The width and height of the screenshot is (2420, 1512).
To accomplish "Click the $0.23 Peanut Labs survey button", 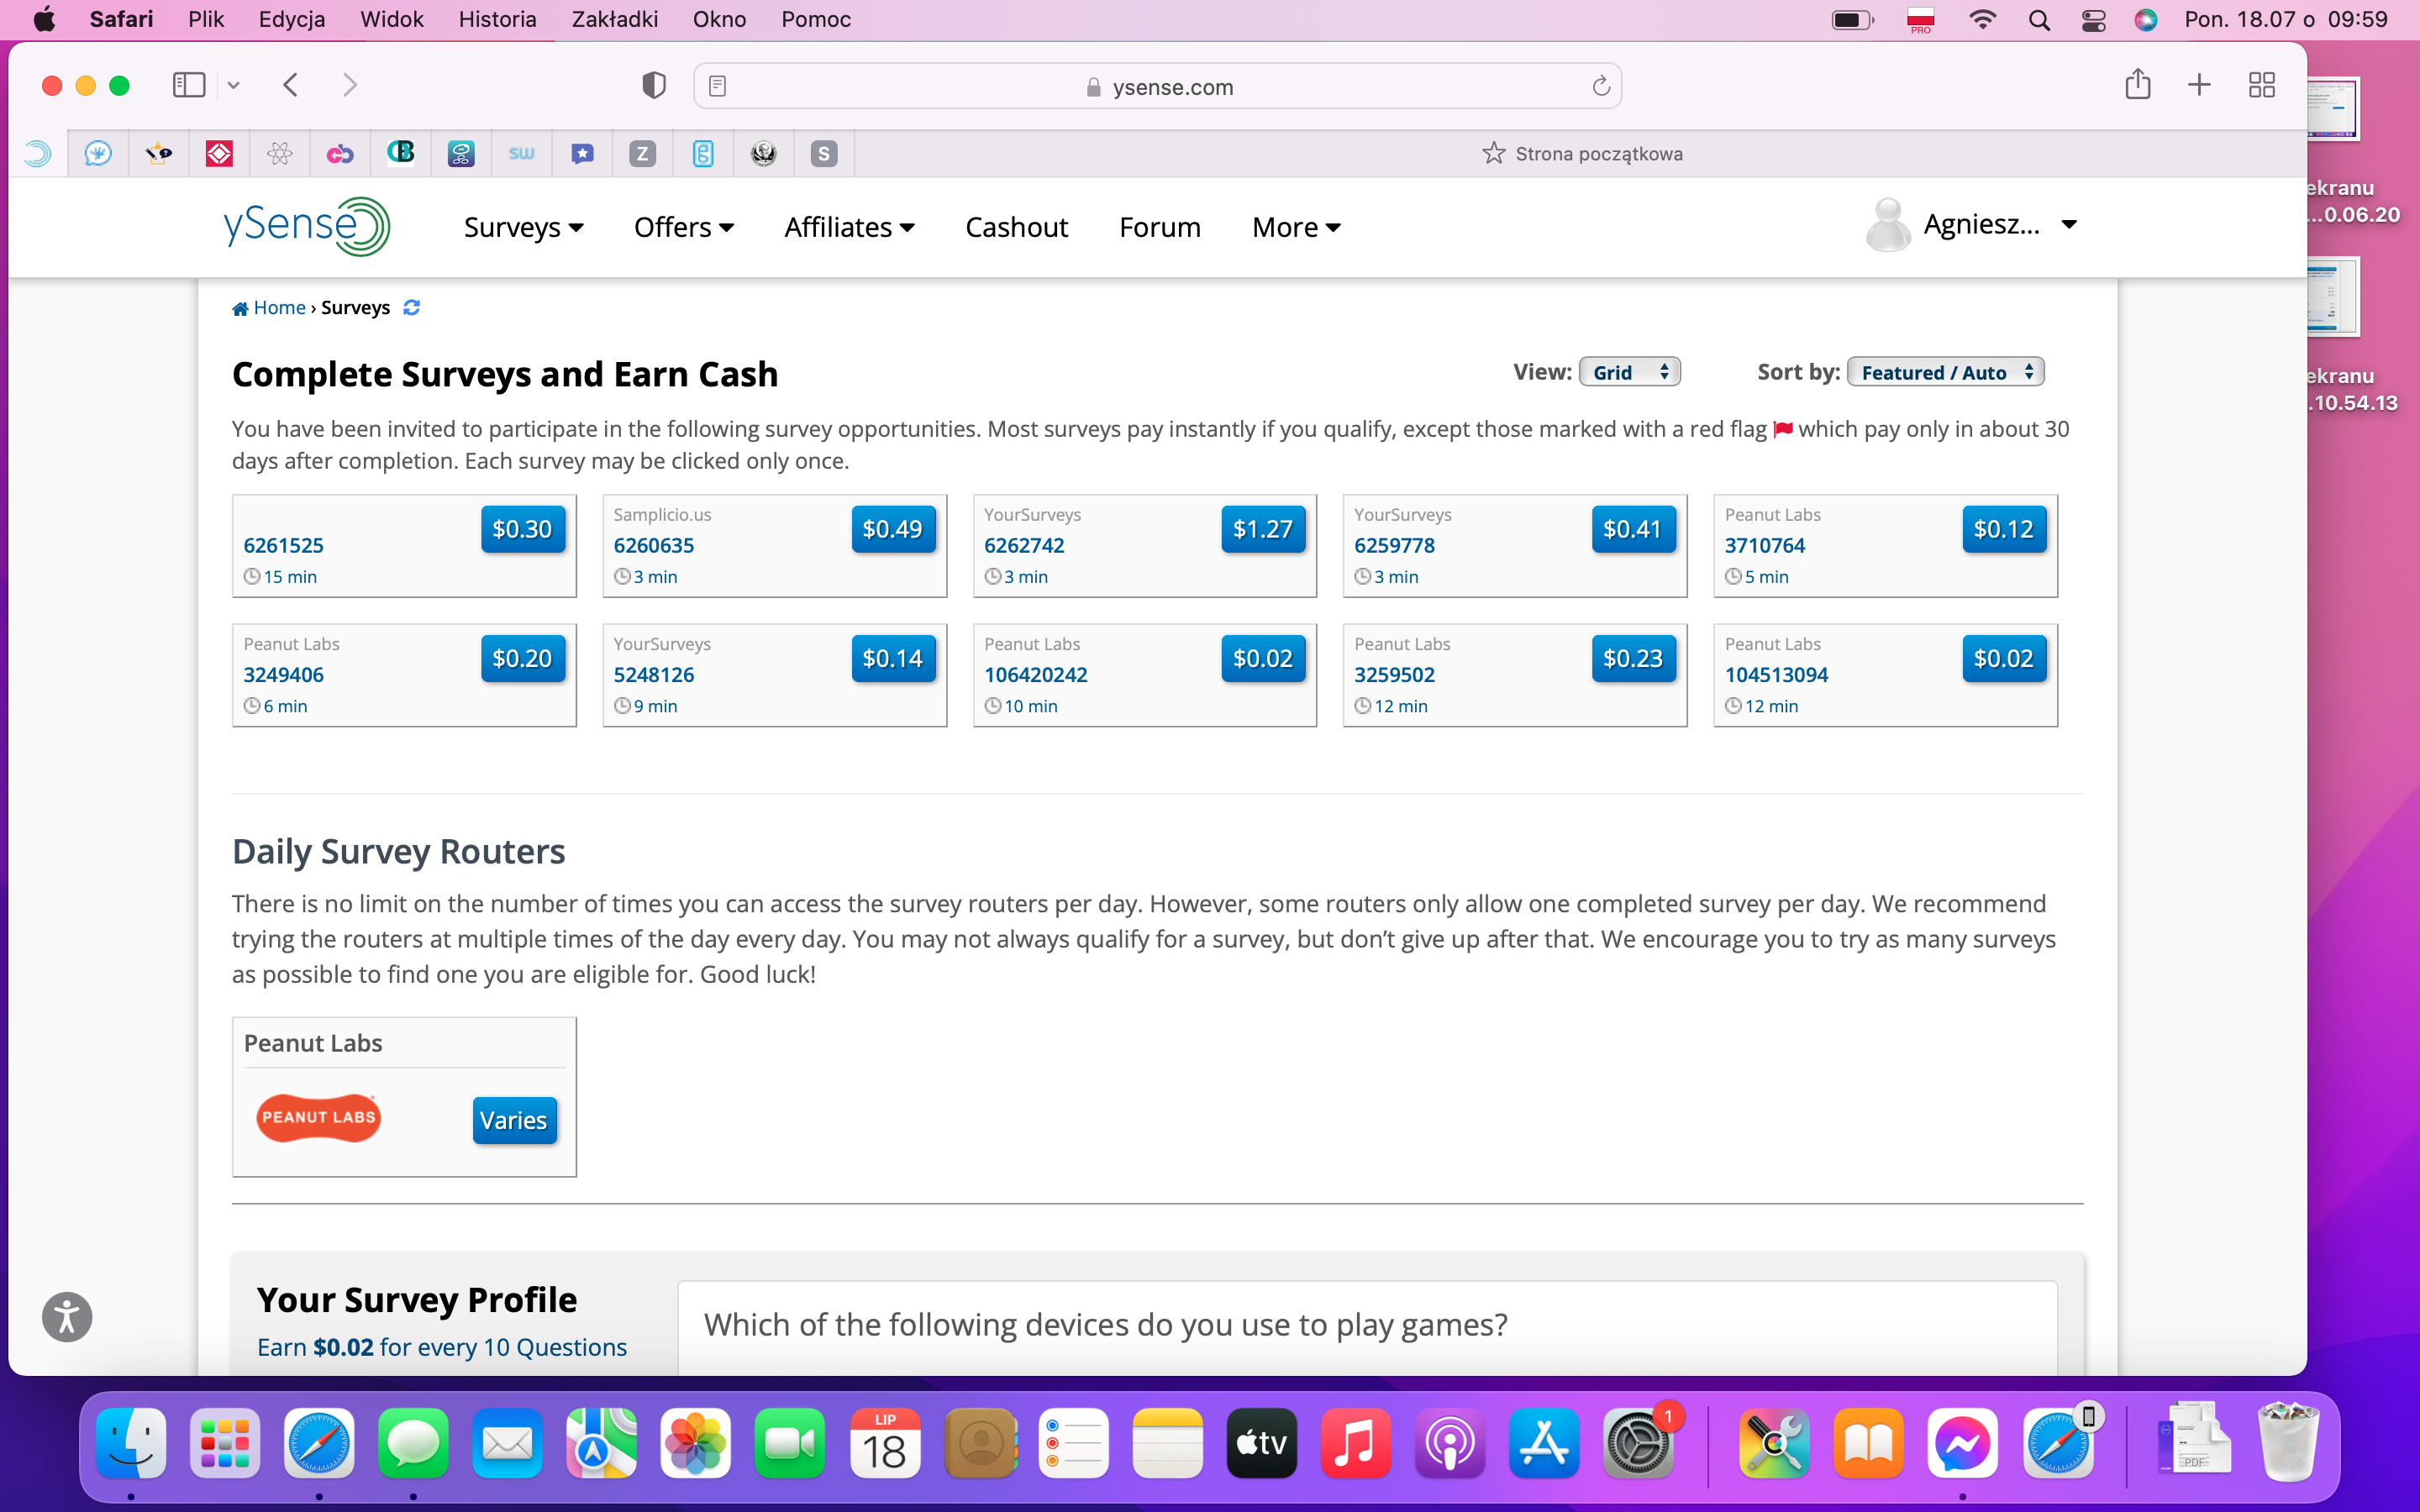I will click(x=1633, y=658).
